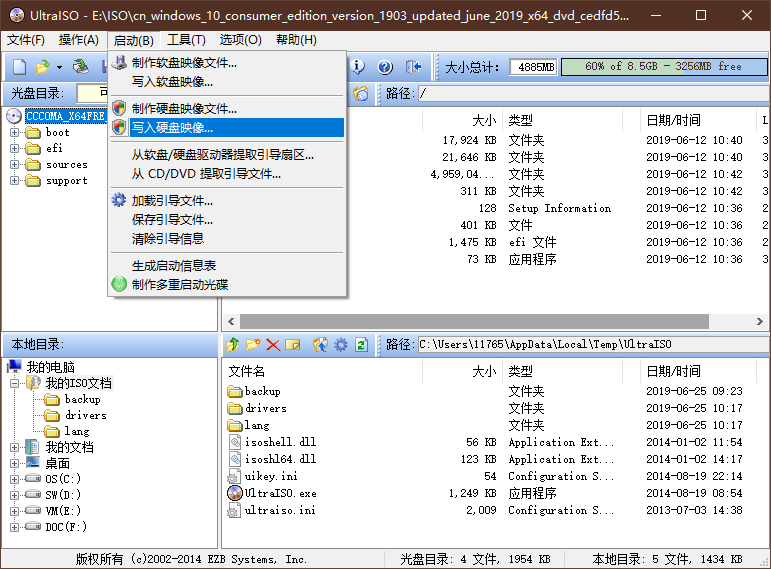Click the 60% of 8.5GB capacity bar
The image size is (771, 569).
664,67
